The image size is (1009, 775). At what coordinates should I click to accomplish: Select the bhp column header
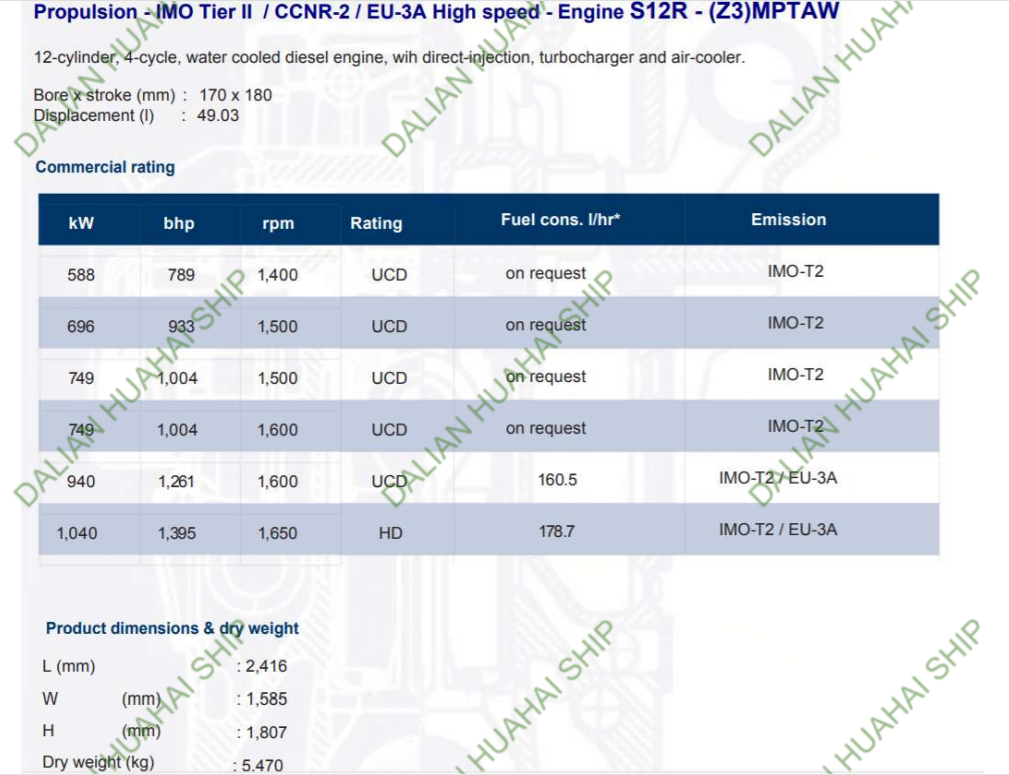179,223
